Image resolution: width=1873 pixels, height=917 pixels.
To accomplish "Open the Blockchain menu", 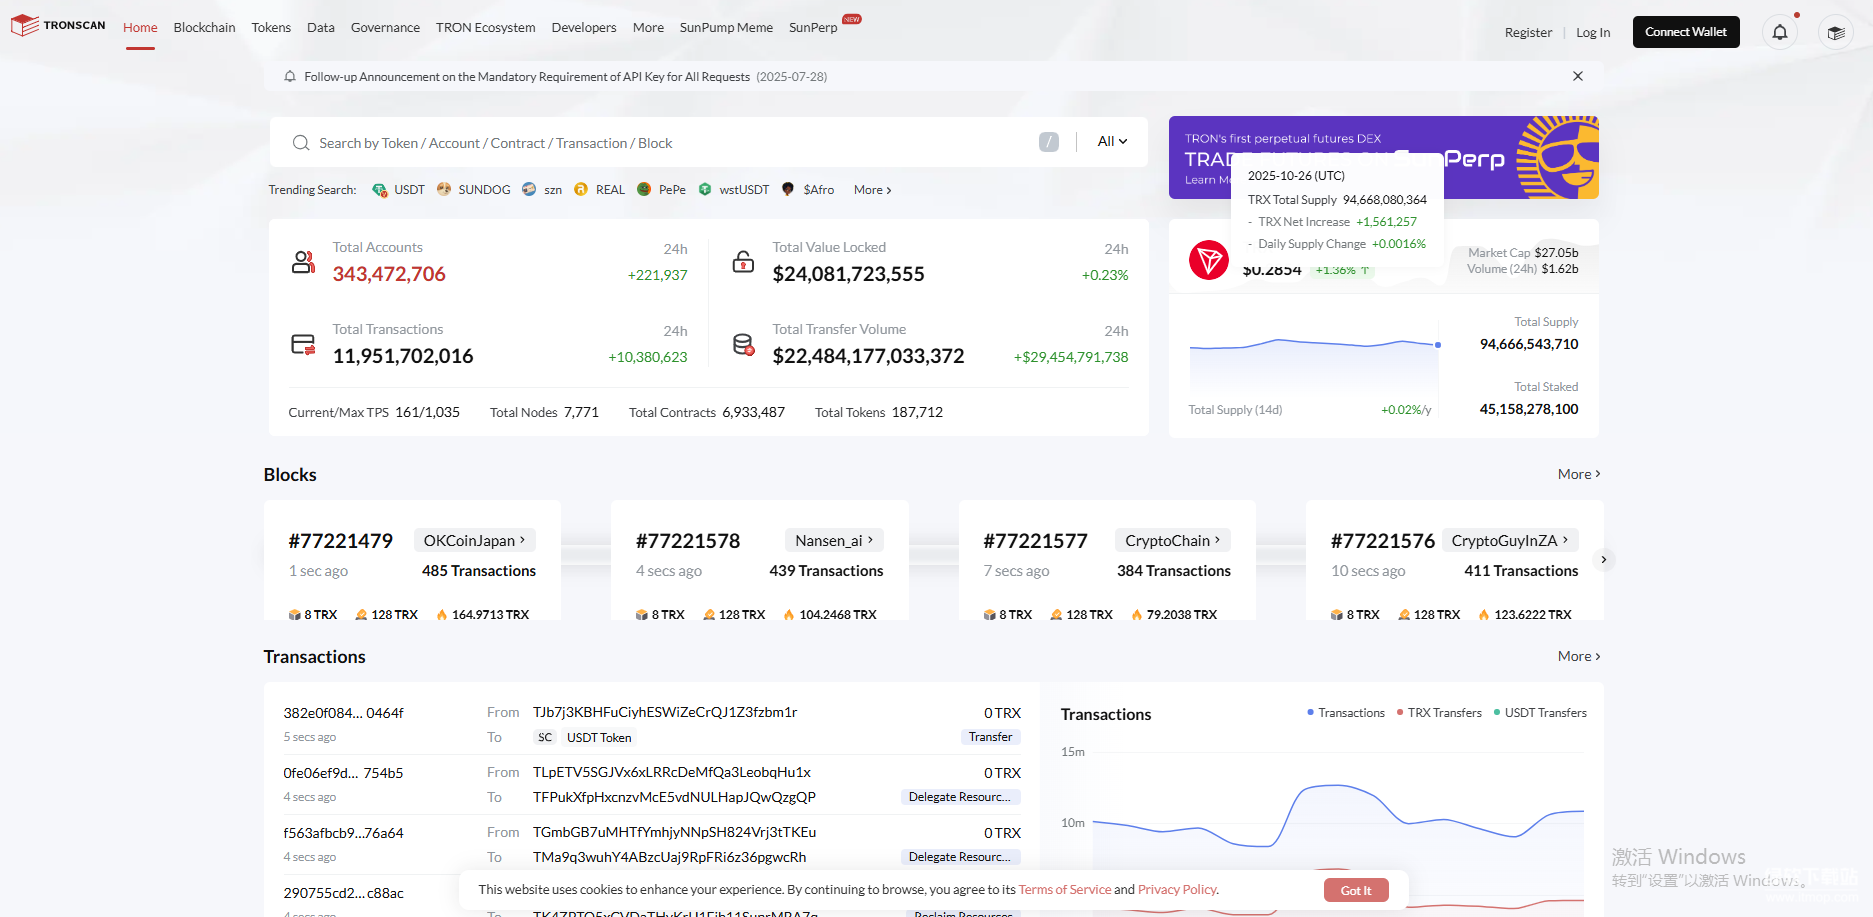I will 204,28.
